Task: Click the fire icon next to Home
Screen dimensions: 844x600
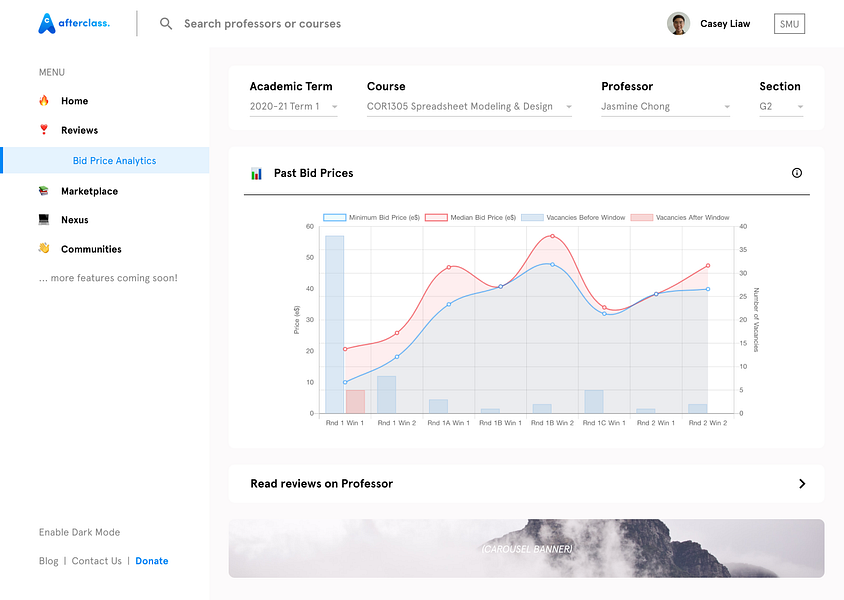Action: [44, 101]
